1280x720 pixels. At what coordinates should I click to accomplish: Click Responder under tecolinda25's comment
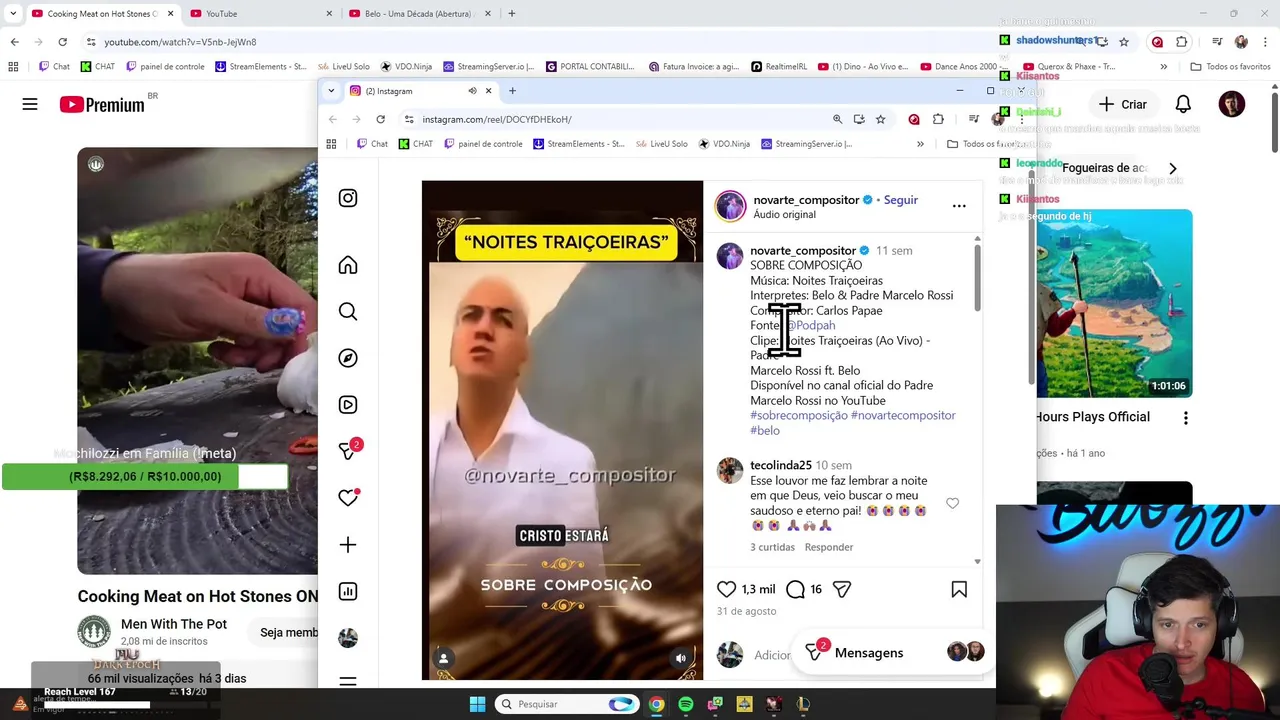tap(829, 547)
